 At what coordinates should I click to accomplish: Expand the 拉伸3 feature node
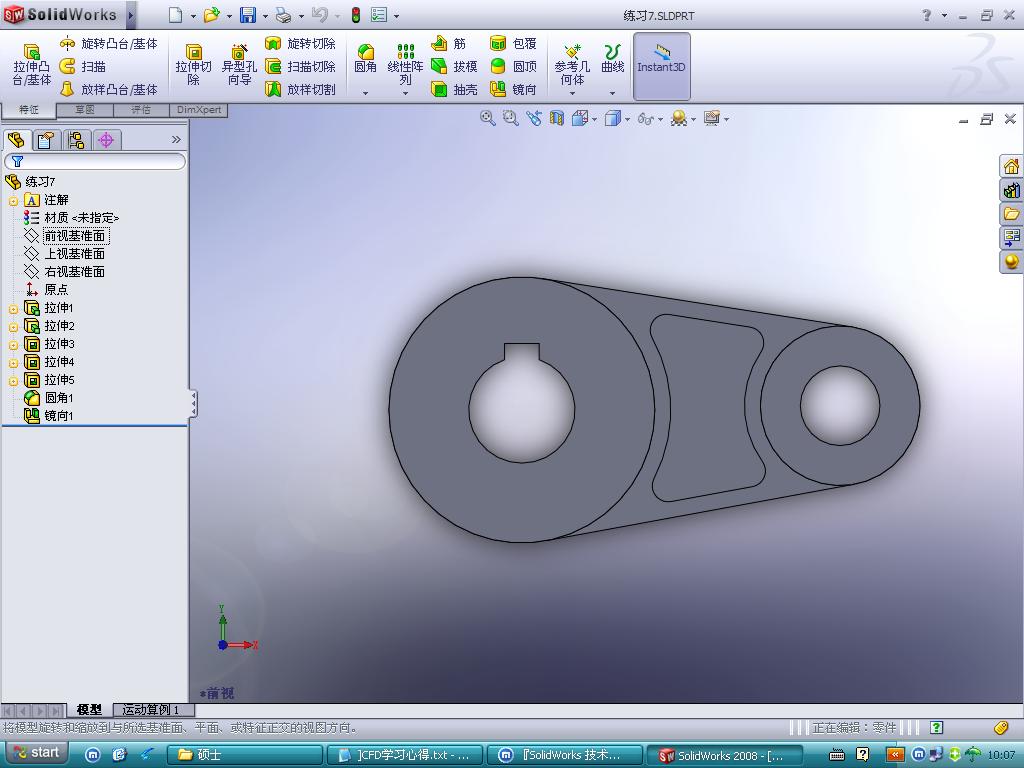13,344
